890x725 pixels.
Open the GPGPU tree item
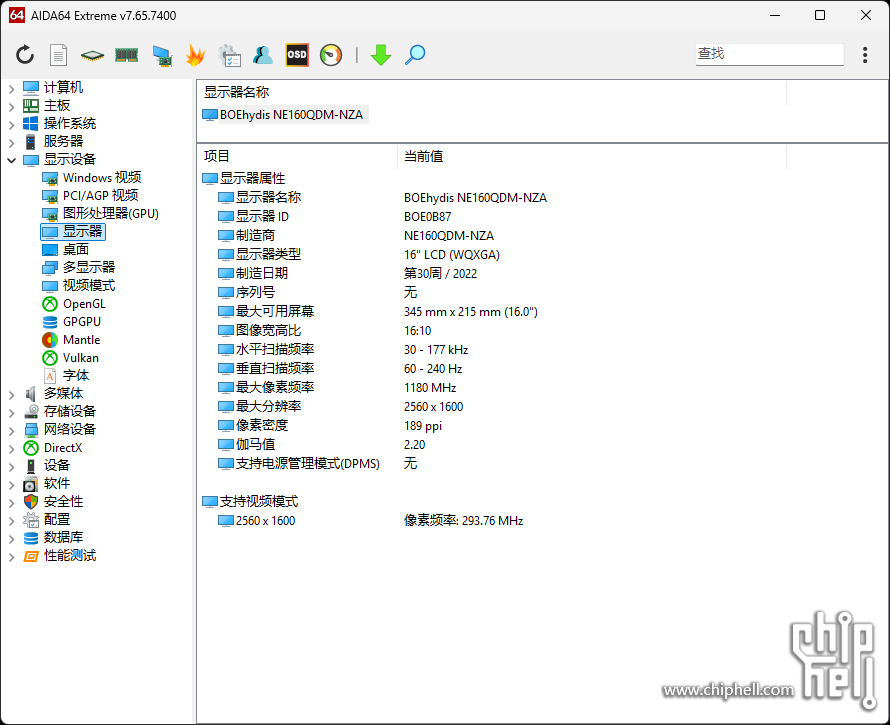72,322
